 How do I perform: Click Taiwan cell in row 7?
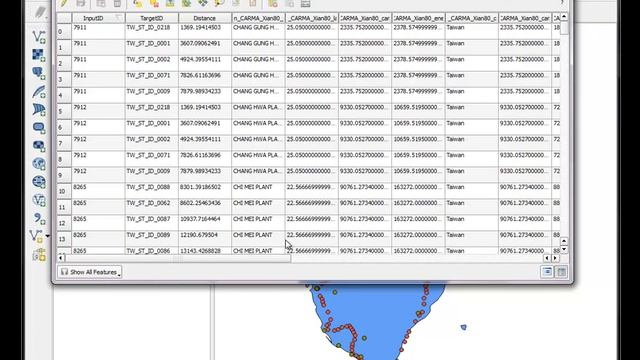pos(471,143)
